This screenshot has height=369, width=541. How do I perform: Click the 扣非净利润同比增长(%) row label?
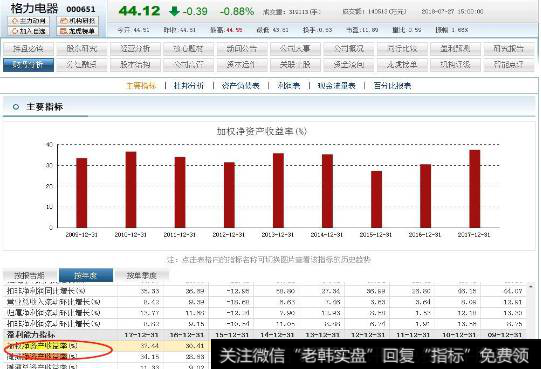tap(46, 291)
